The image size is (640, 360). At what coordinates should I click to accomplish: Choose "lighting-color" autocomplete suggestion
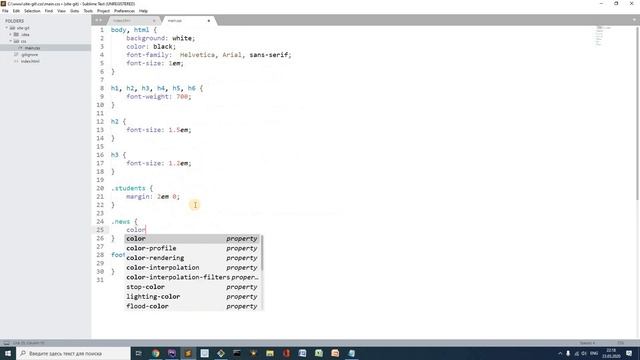tap(192, 296)
